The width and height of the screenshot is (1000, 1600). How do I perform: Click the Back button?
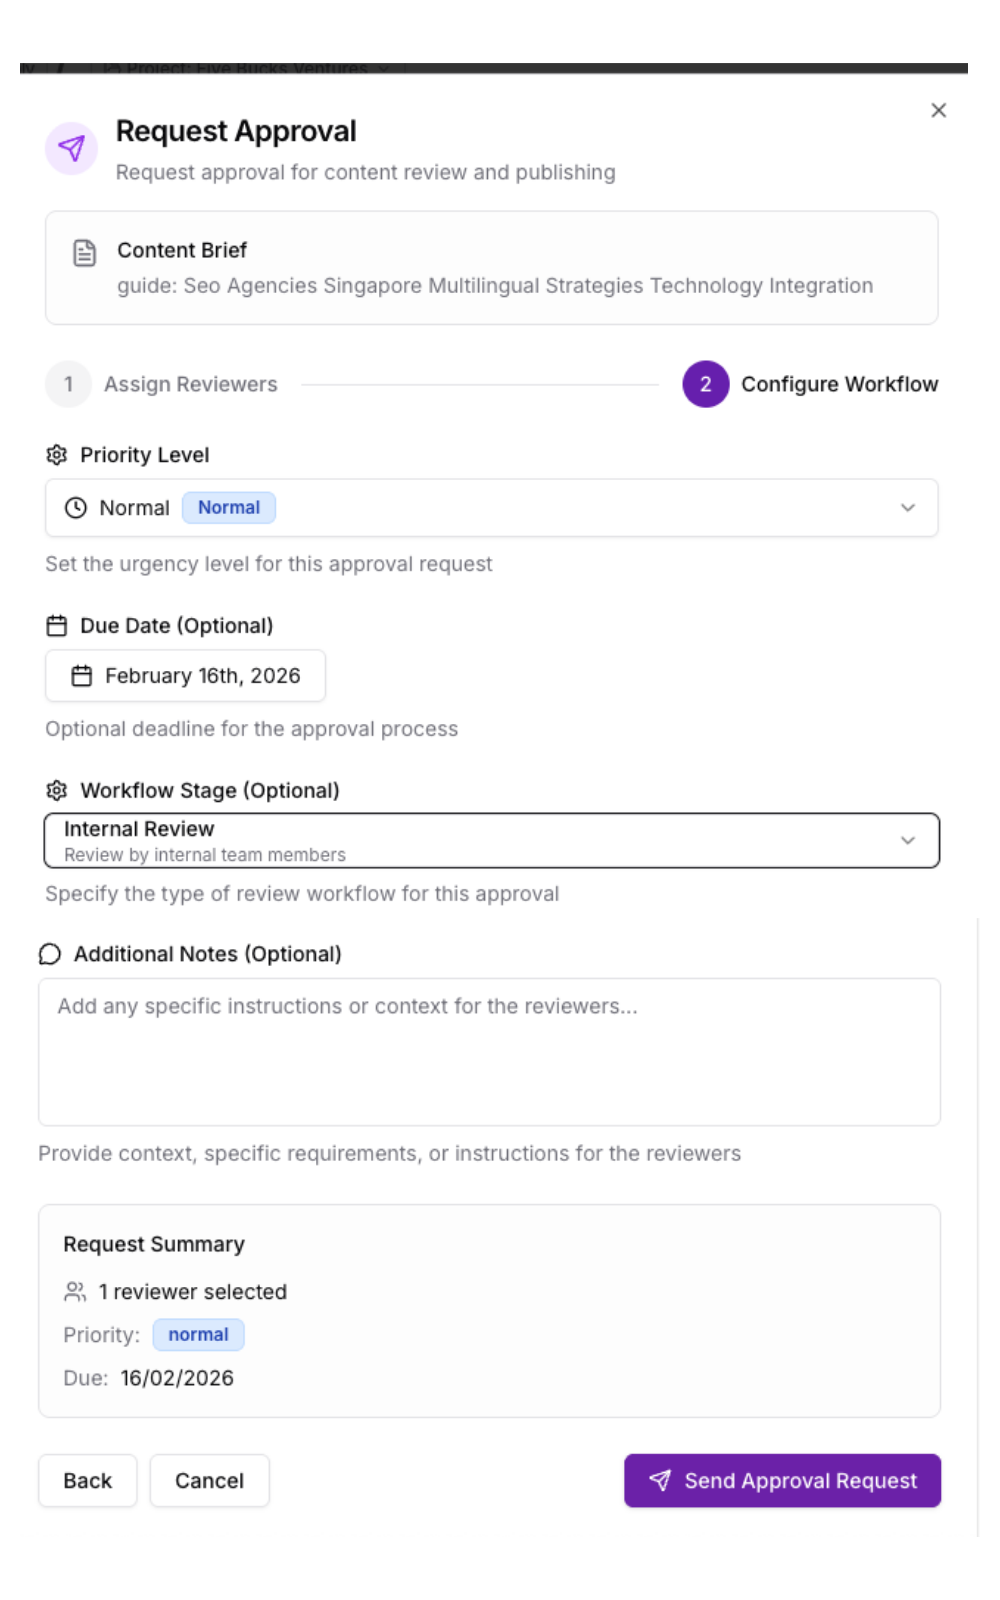(x=88, y=1481)
